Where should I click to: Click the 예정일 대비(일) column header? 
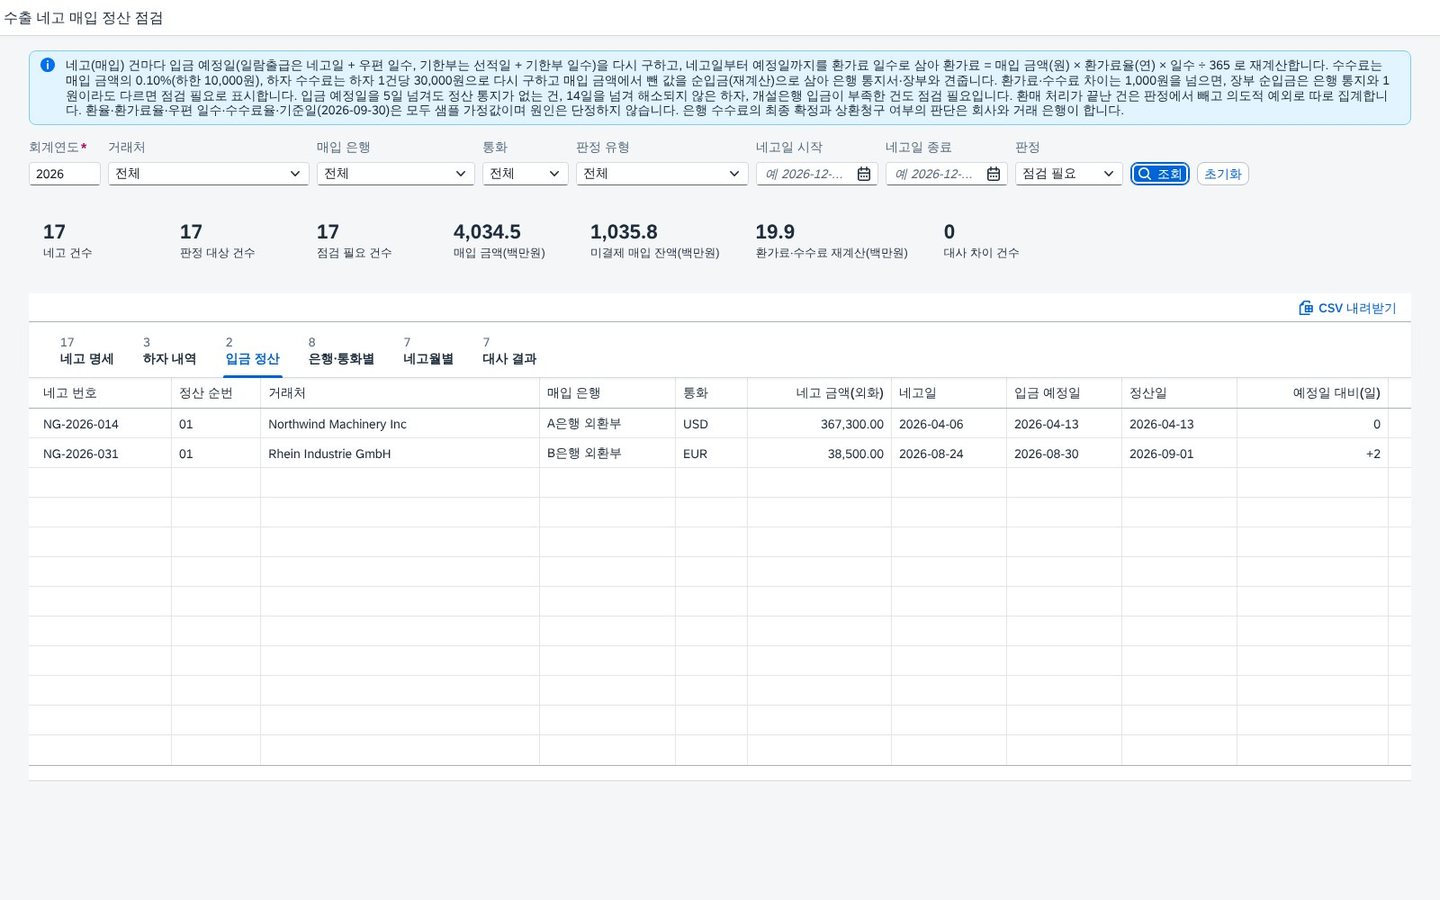[1312, 393]
